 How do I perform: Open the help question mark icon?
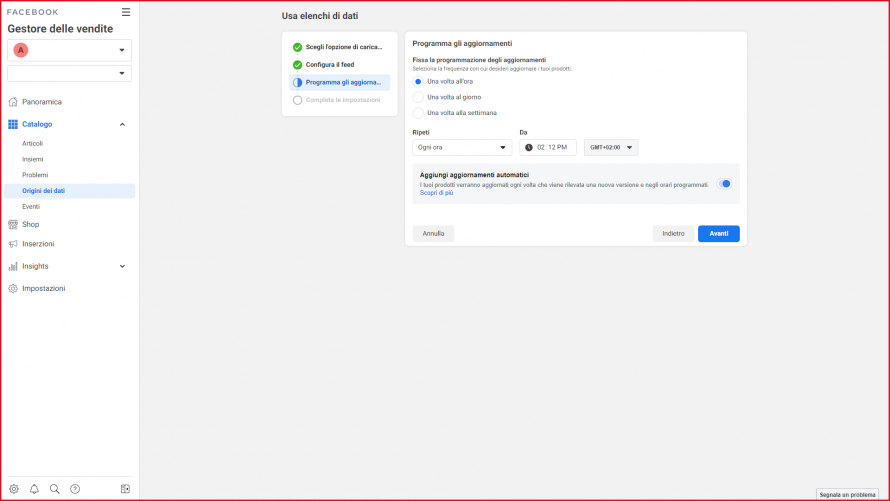[75, 489]
